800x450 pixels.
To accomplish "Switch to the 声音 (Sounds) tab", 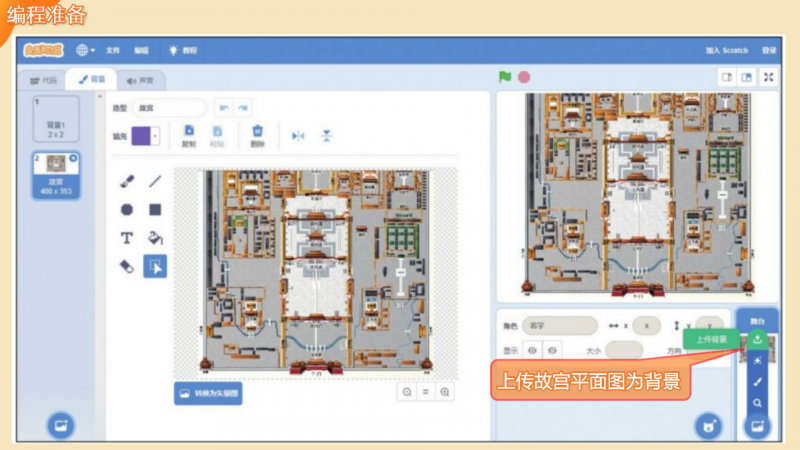I will (140, 81).
